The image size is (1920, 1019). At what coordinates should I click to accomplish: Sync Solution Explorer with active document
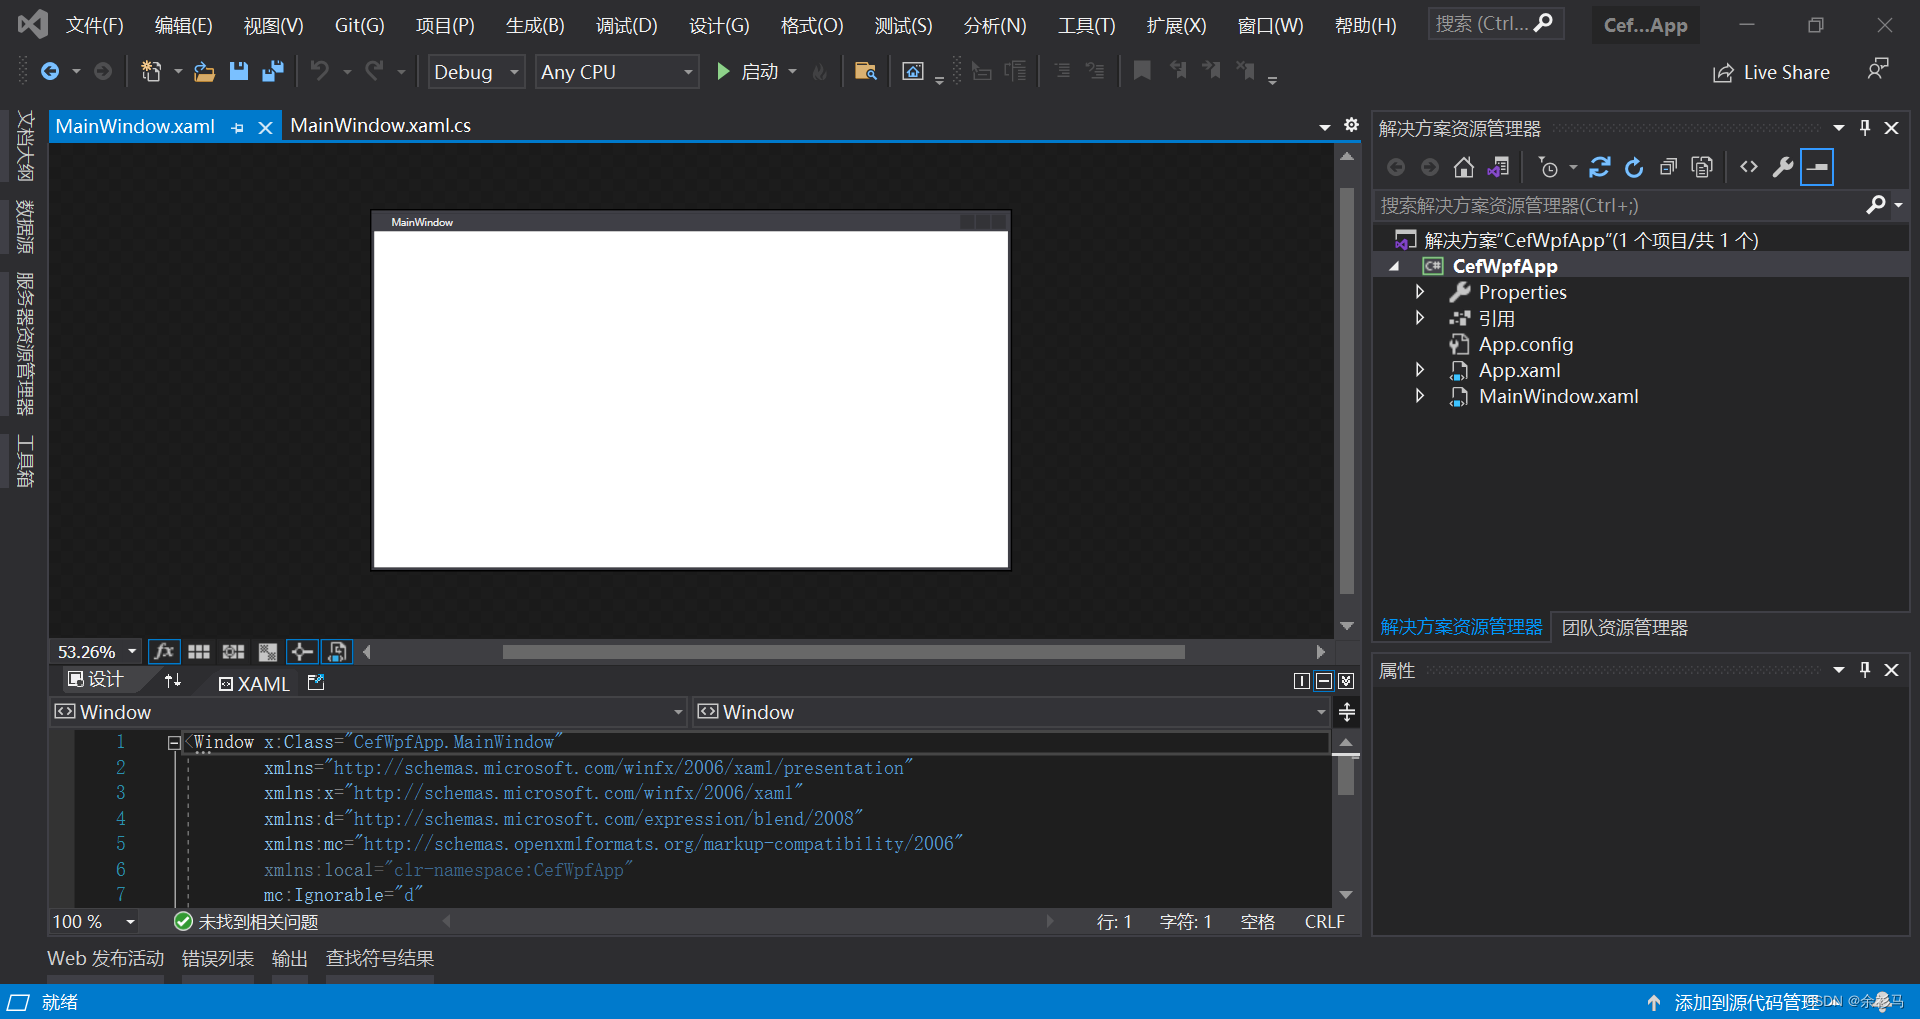tap(1498, 167)
